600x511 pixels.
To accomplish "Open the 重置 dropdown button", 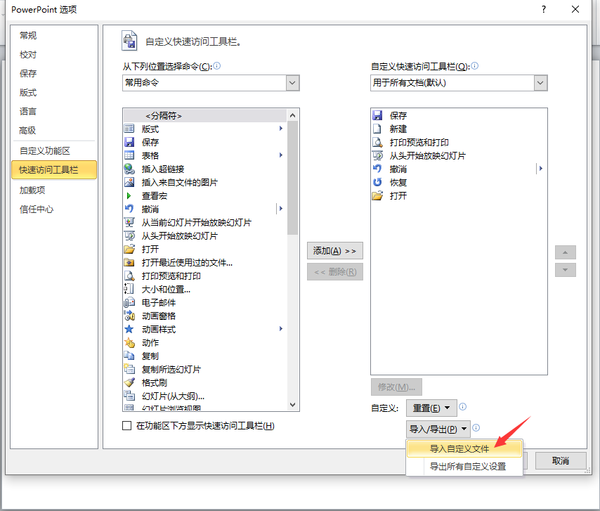I will tap(431, 408).
